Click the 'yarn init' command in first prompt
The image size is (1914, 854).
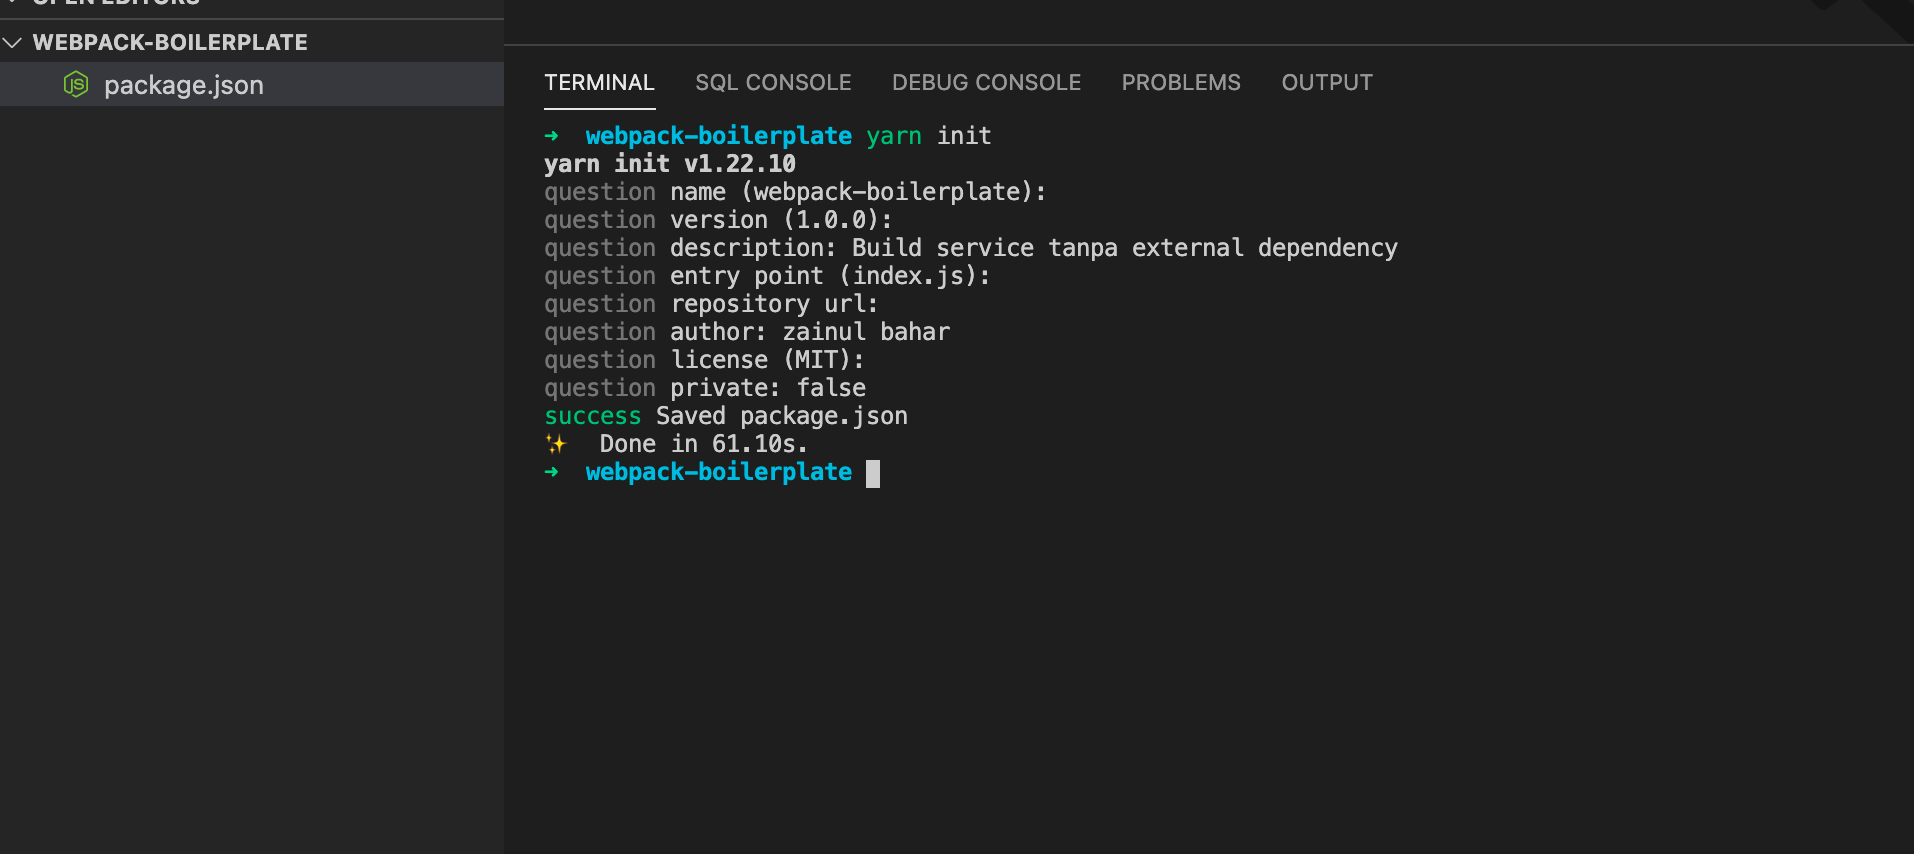click(x=929, y=136)
